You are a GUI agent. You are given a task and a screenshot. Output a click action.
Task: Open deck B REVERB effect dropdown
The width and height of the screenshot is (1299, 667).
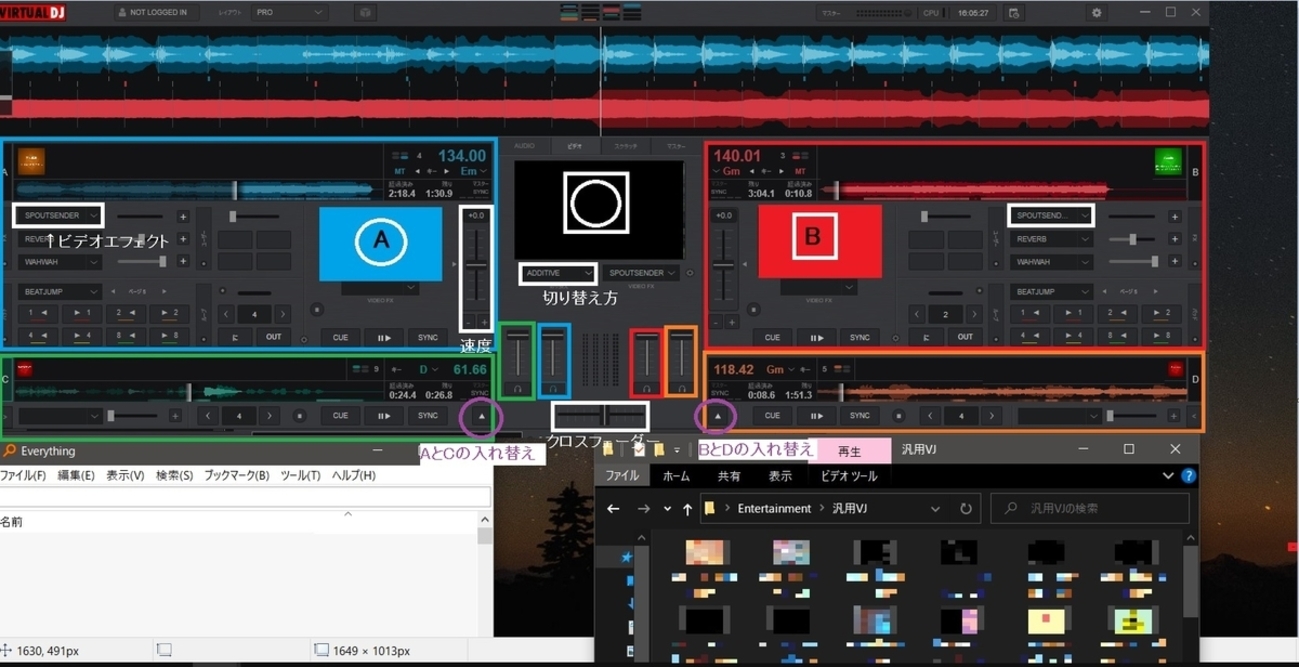tap(1050, 240)
